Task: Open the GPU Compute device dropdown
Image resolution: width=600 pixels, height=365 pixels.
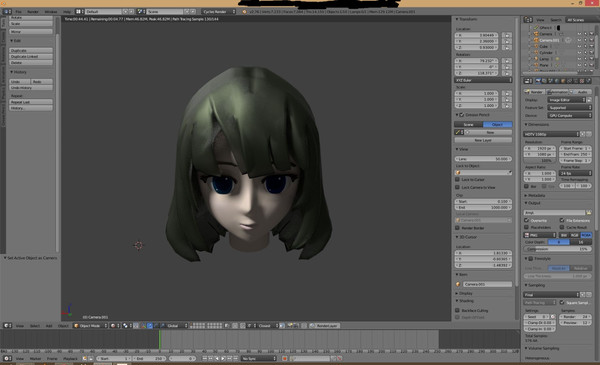Action: coord(569,115)
